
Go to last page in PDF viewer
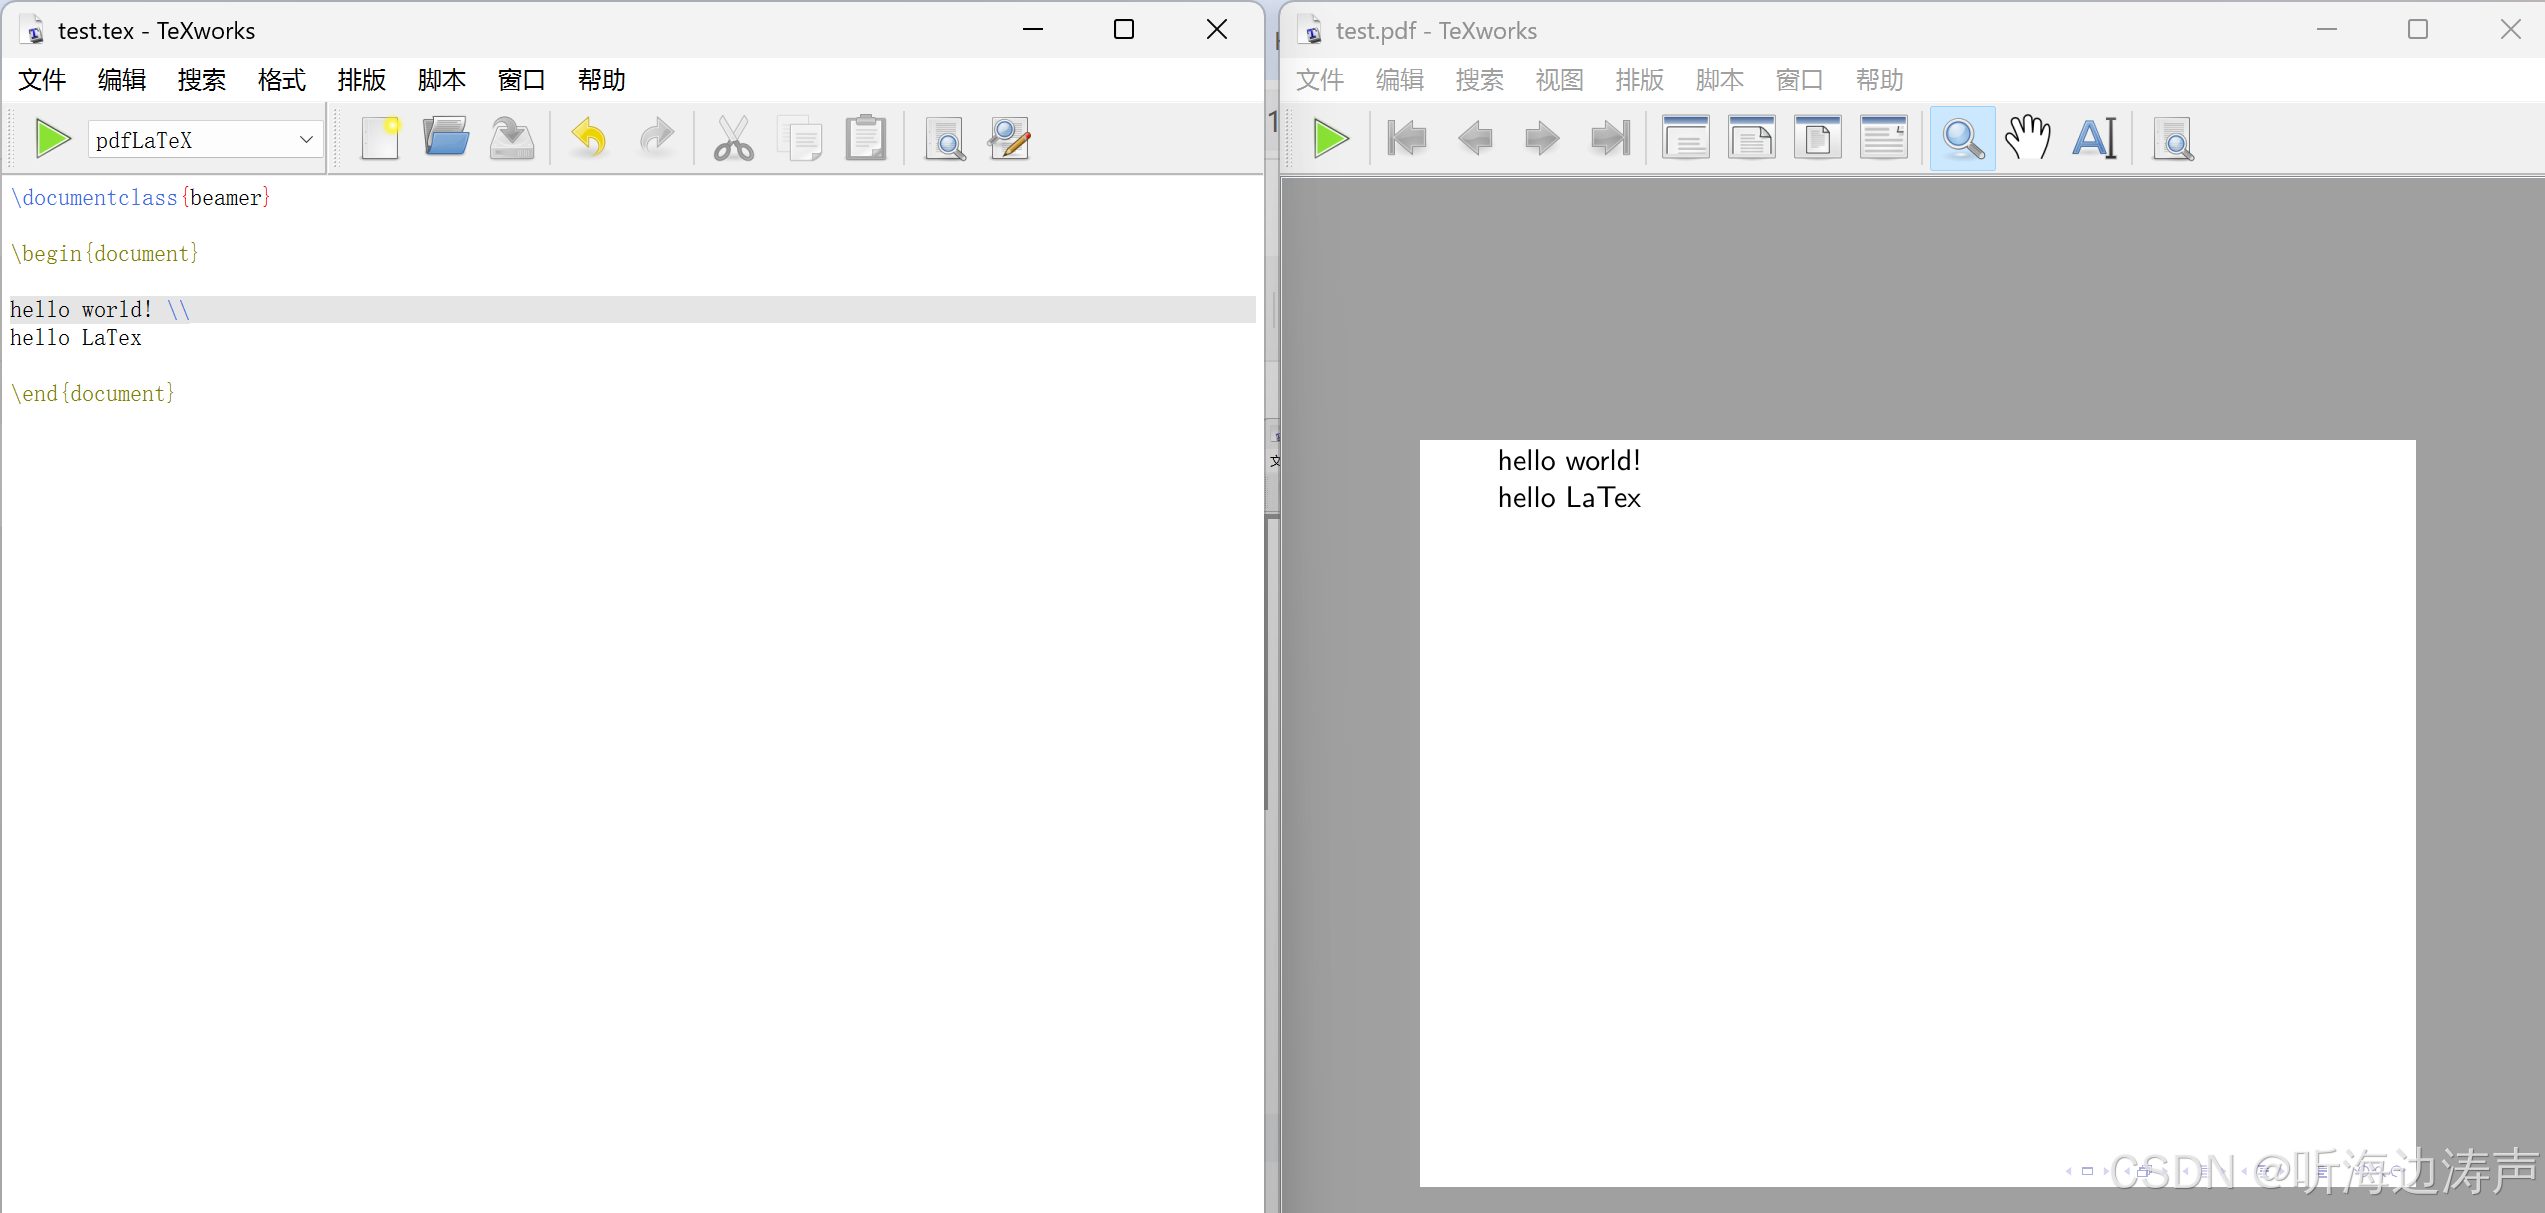[1610, 139]
